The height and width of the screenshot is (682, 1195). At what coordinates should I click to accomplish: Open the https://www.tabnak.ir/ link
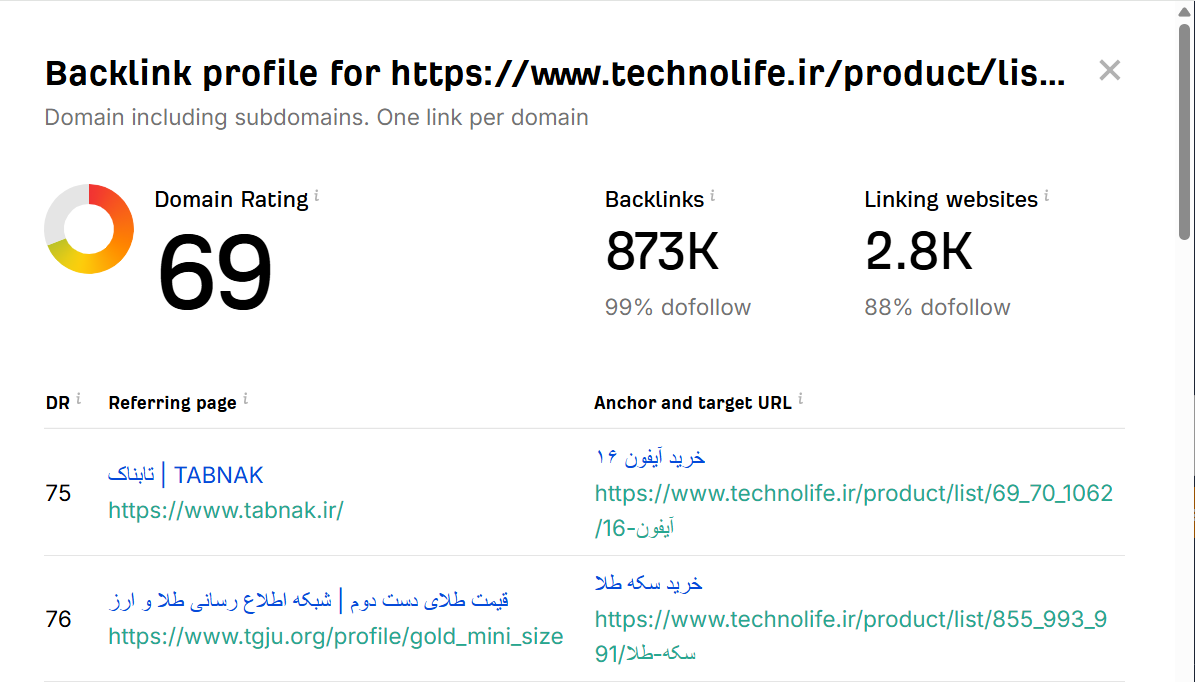point(226,510)
